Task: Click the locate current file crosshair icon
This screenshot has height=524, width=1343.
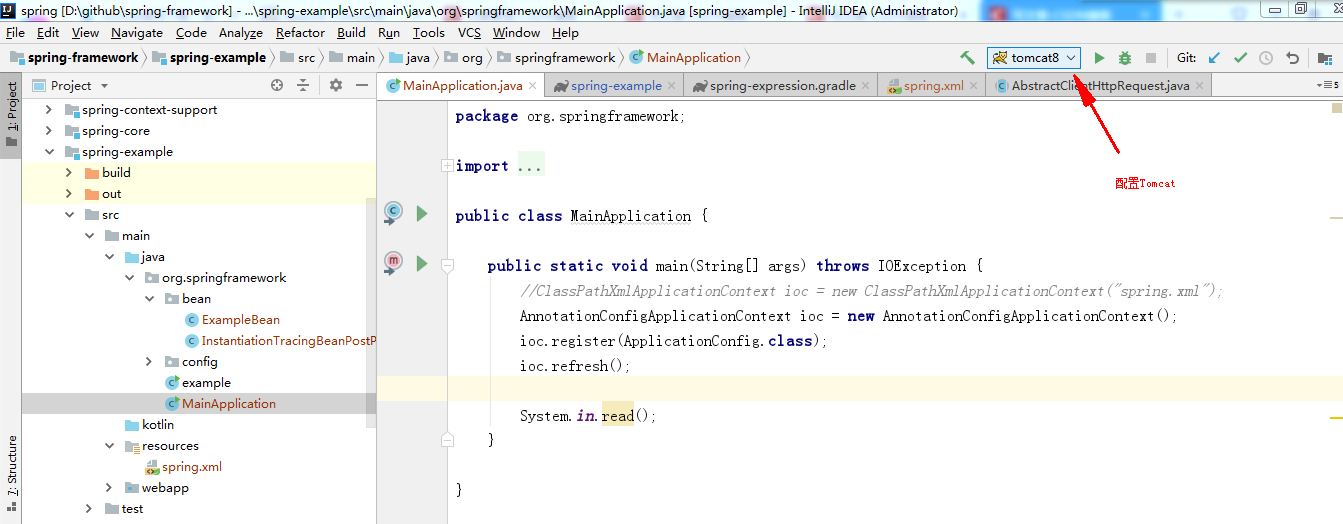Action: [277, 86]
